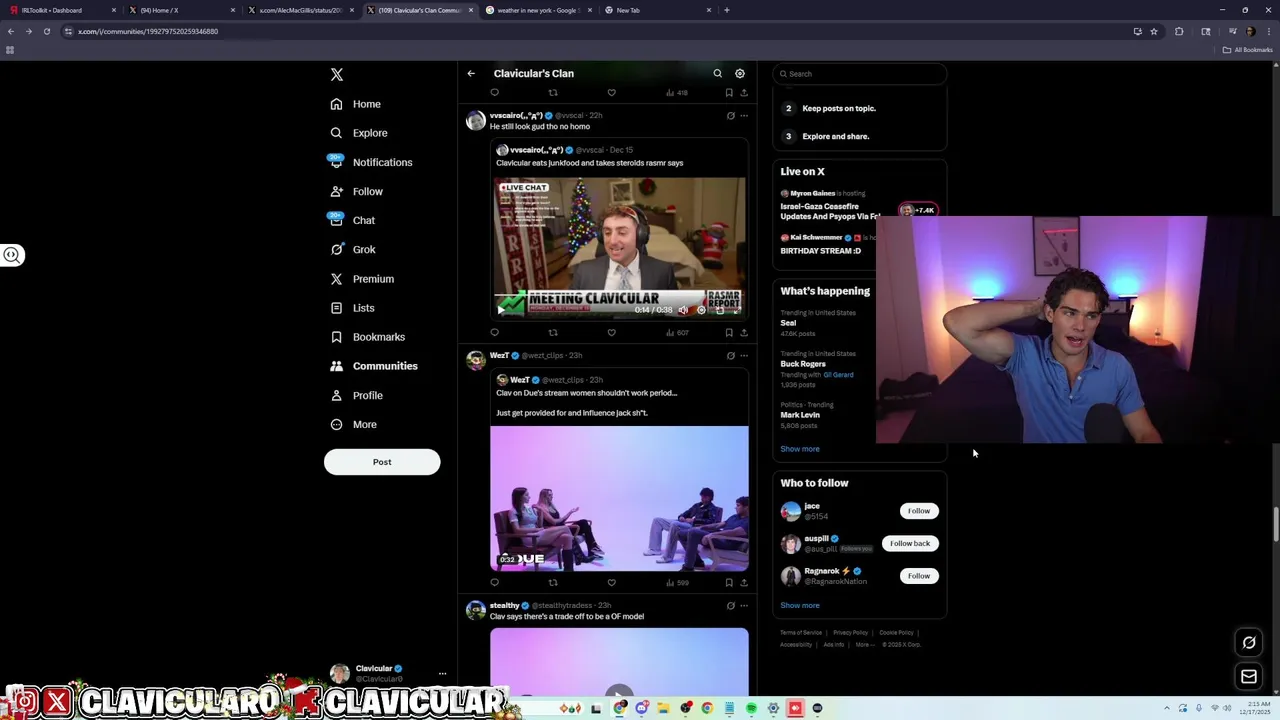This screenshot has width=1280, height=720.
Task: Click Show more under Who to follow
Action: click(800, 605)
